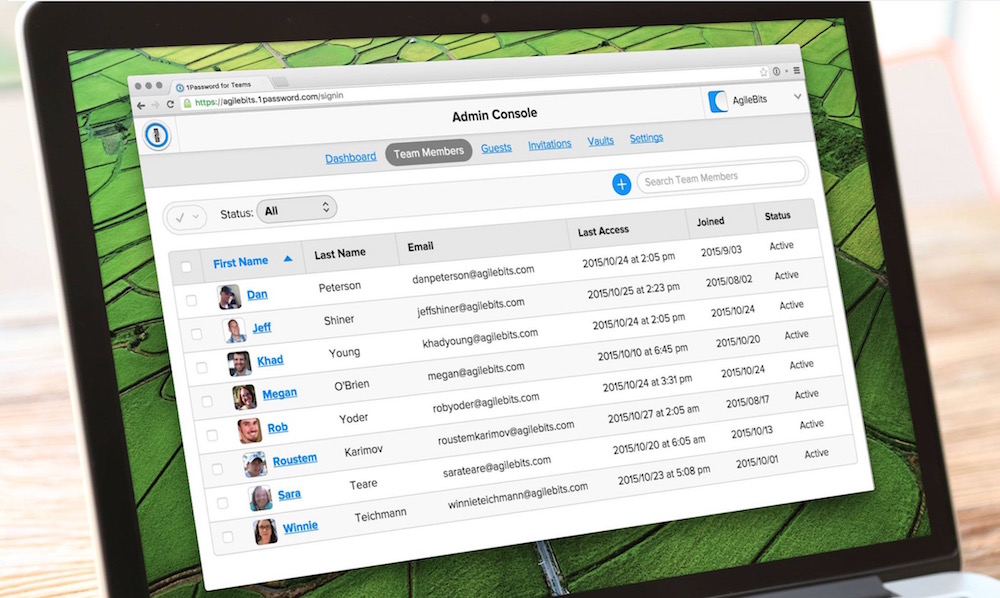Open Sara's member profile link

[x=290, y=494]
